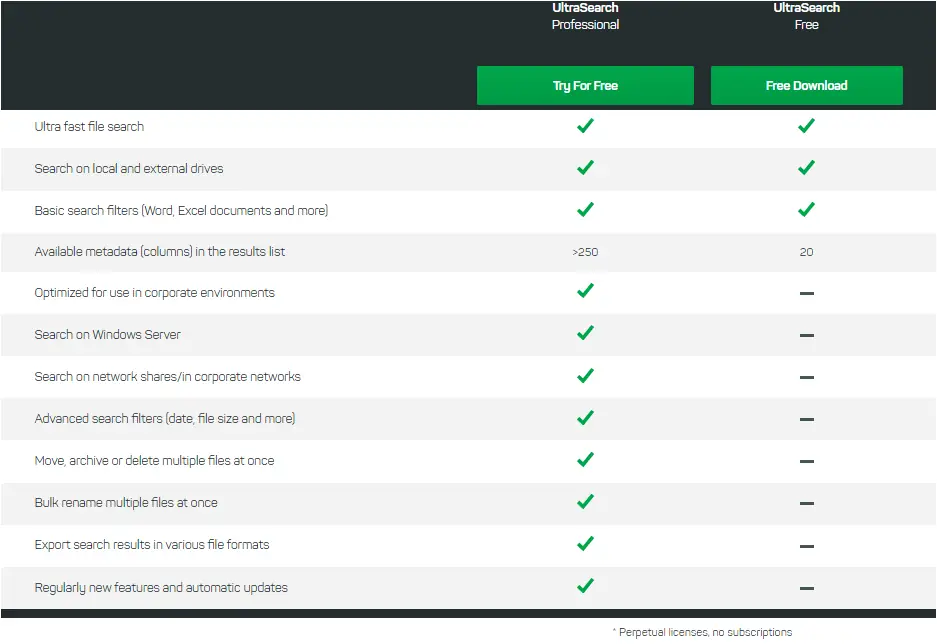Click 'Move, archive or delete multiple files' label
Screen dimensions: 937x644
coord(154,461)
